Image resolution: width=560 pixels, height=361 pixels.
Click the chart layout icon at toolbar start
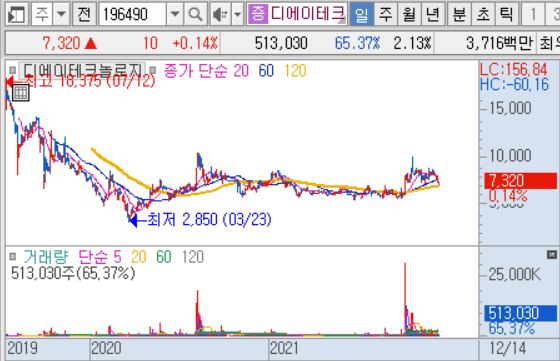(16, 15)
